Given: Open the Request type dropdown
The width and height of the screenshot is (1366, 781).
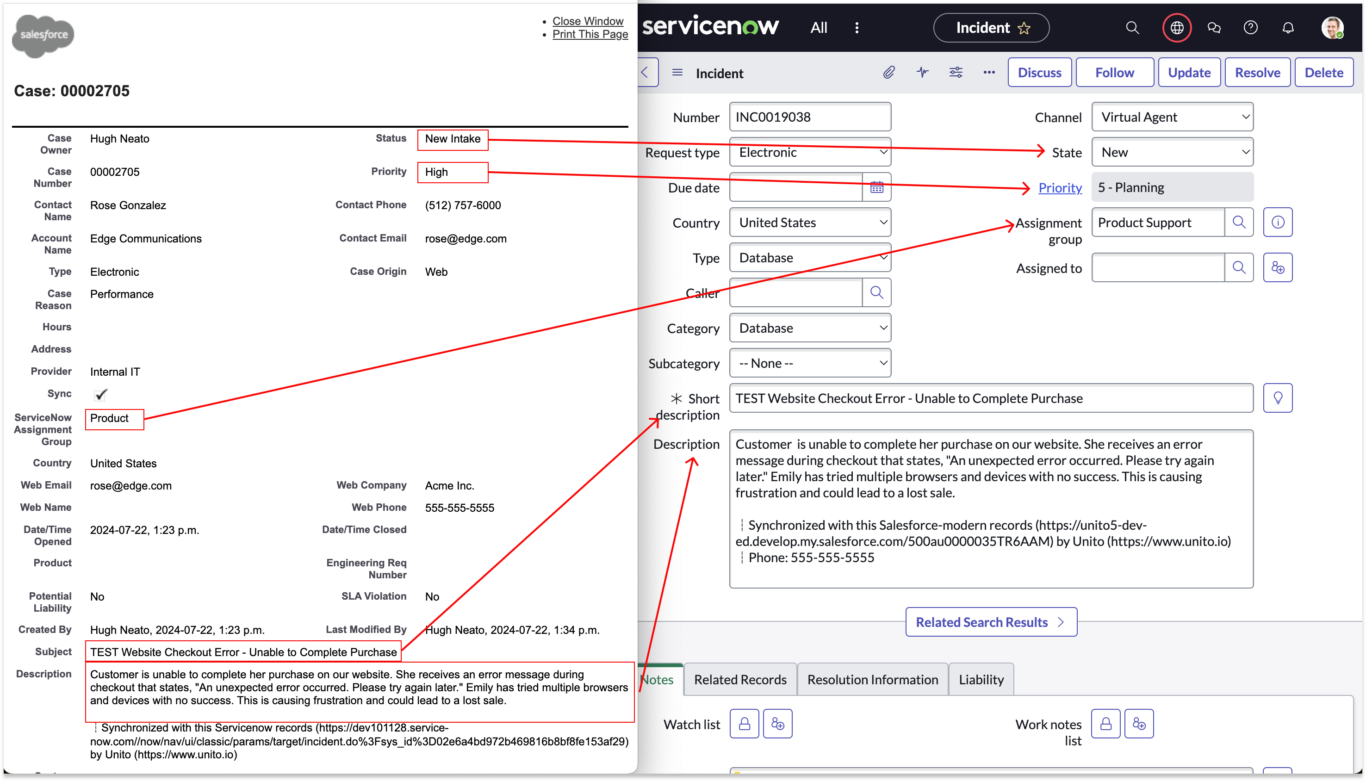Looking at the screenshot, I should [810, 152].
